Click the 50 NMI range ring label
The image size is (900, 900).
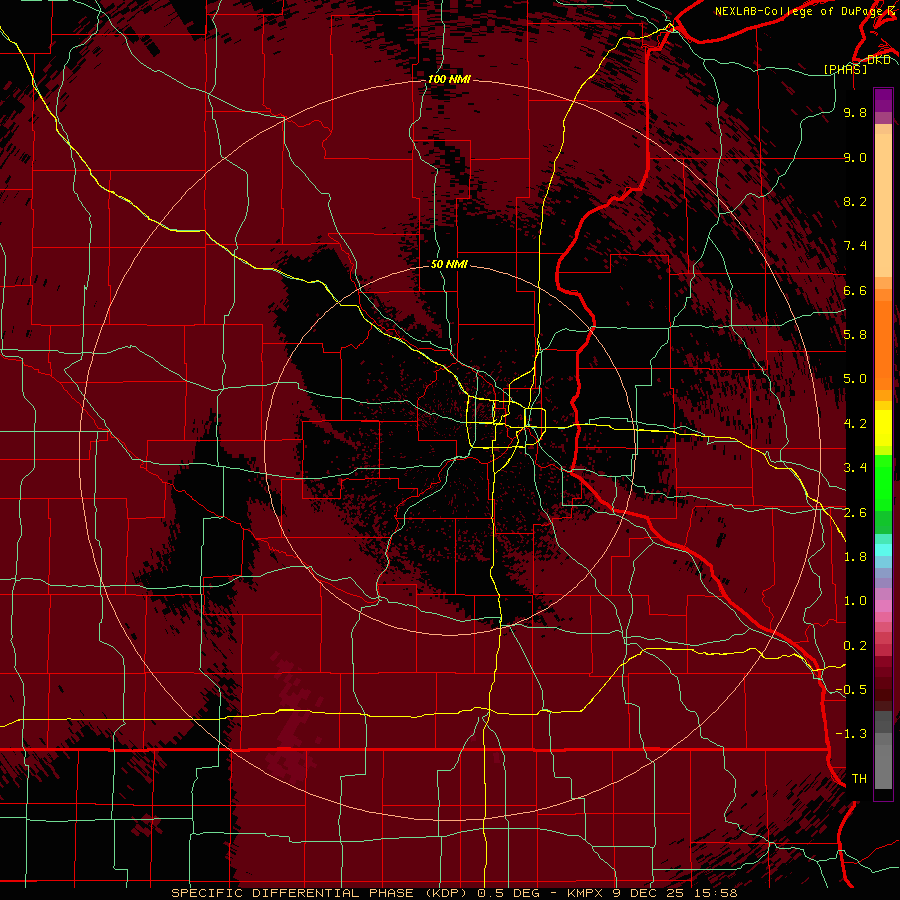click(449, 264)
